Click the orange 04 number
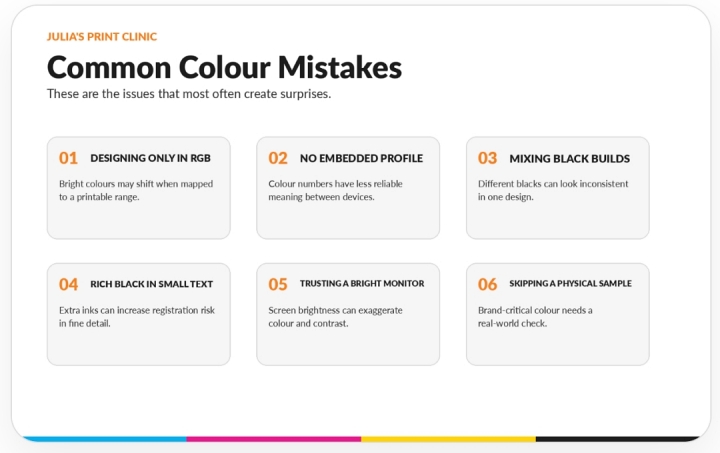This screenshot has height=453, width=720. pyautogui.click(x=68, y=285)
